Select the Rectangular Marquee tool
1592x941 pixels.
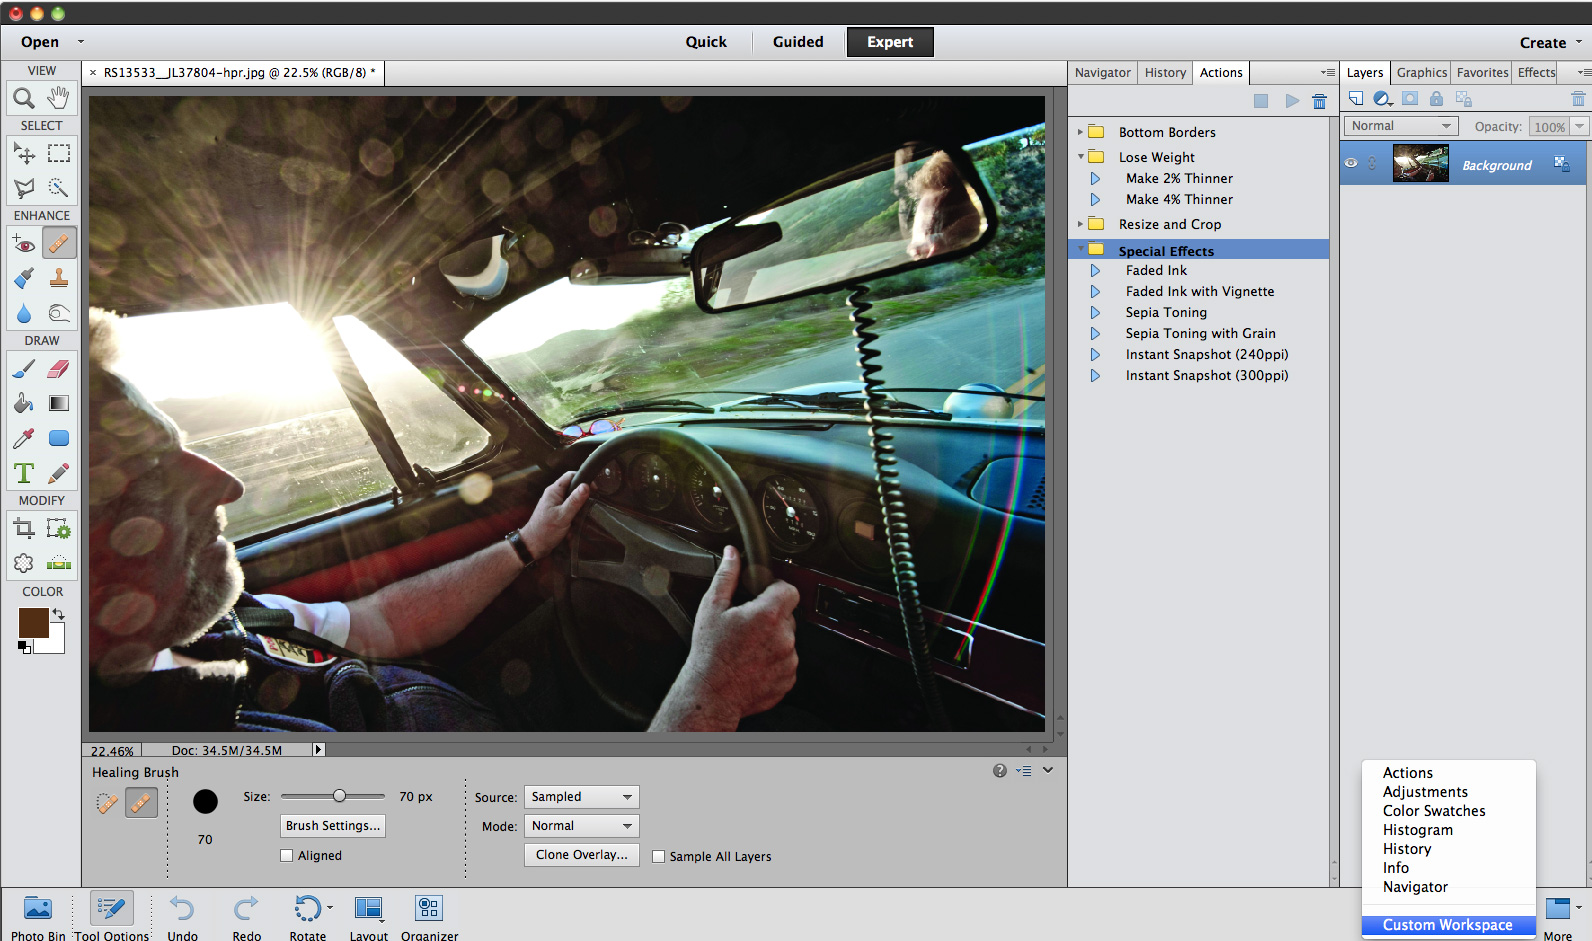(x=59, y=153)
